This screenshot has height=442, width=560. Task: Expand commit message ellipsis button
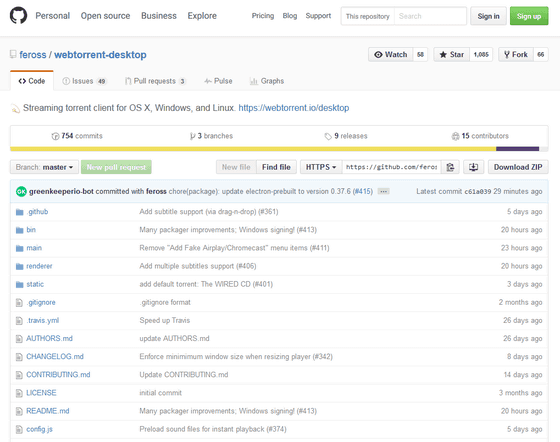click(383, 191)
